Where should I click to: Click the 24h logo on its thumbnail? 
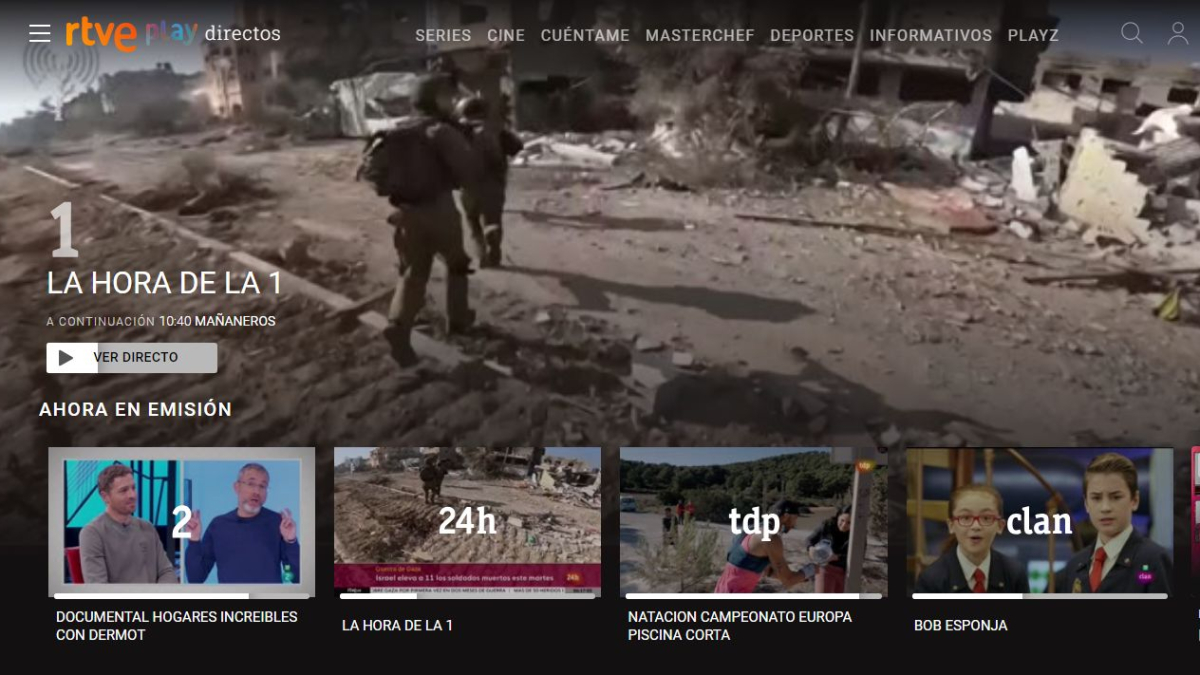[x=469, y=521]
